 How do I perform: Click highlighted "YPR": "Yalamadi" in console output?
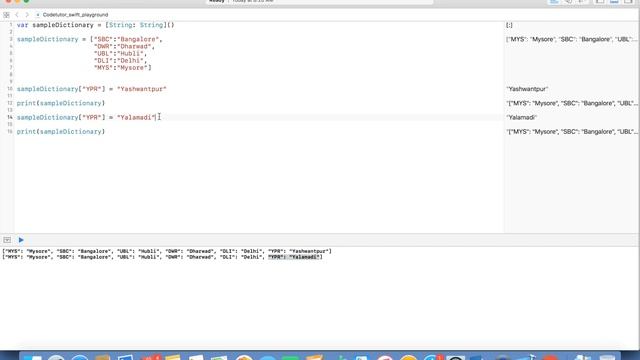(294, 257)
